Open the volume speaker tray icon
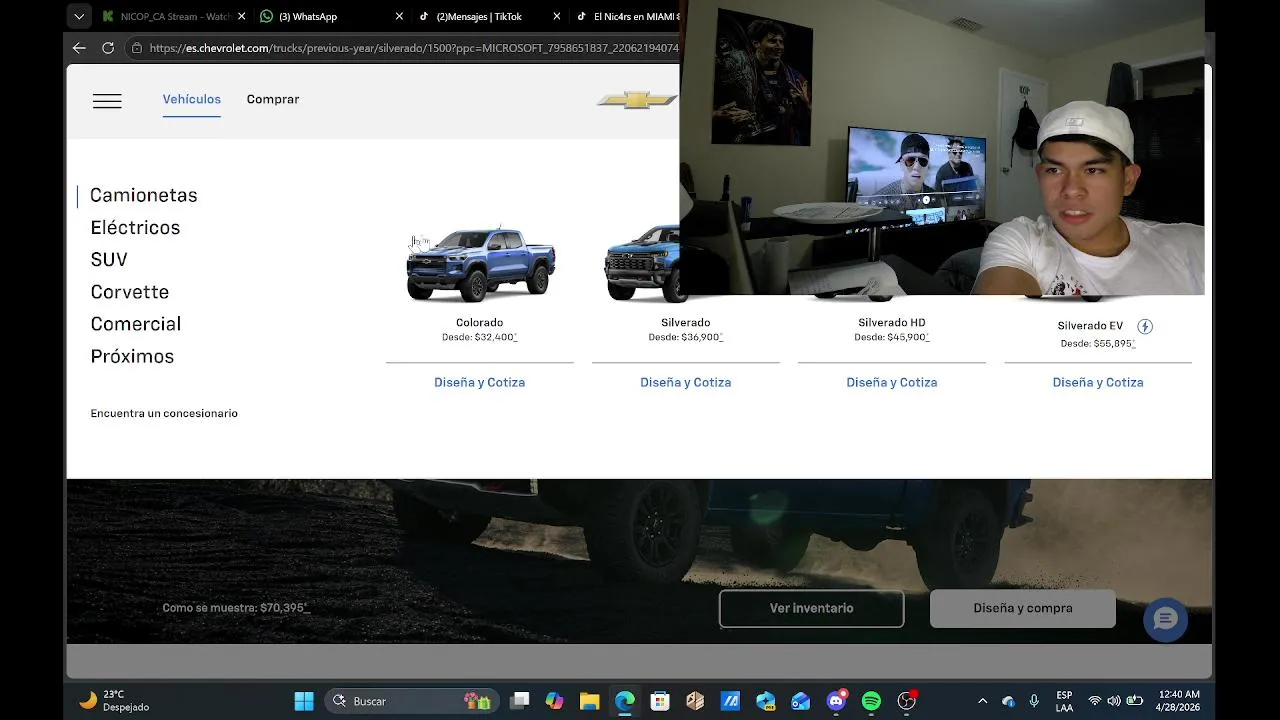The height and width of the screenshot is (720, 1280). coord(1114,701)
